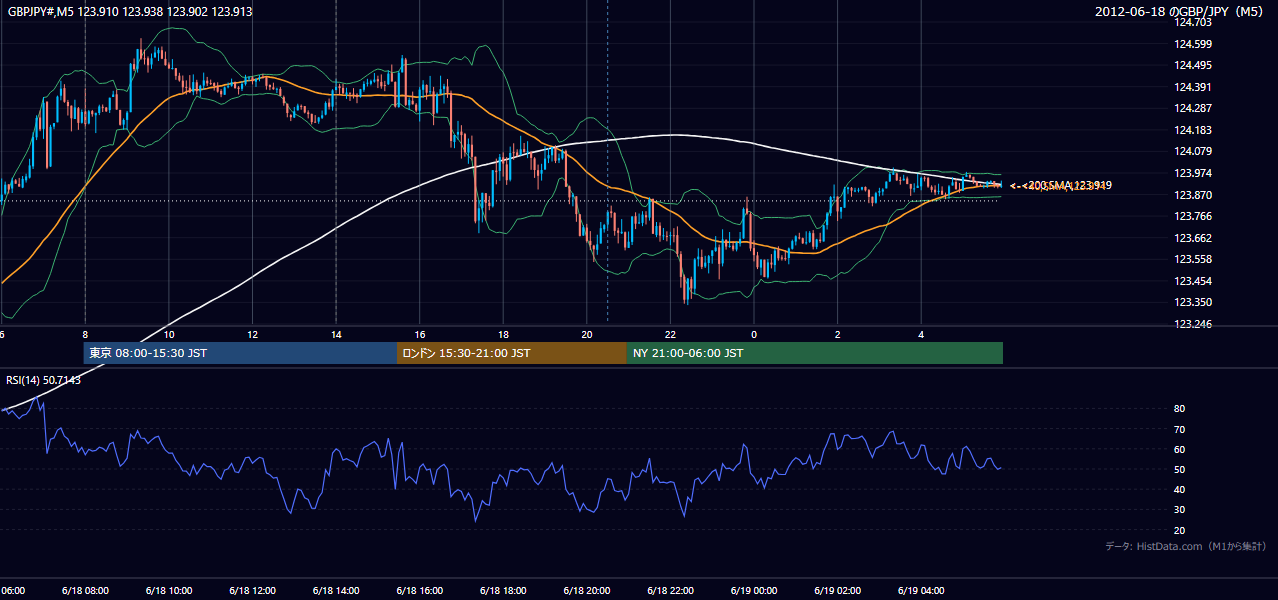The height and width of the screenshot is (600, 1278).
Task: Click the RSI scale value 30
Action: click(1180, 510)
